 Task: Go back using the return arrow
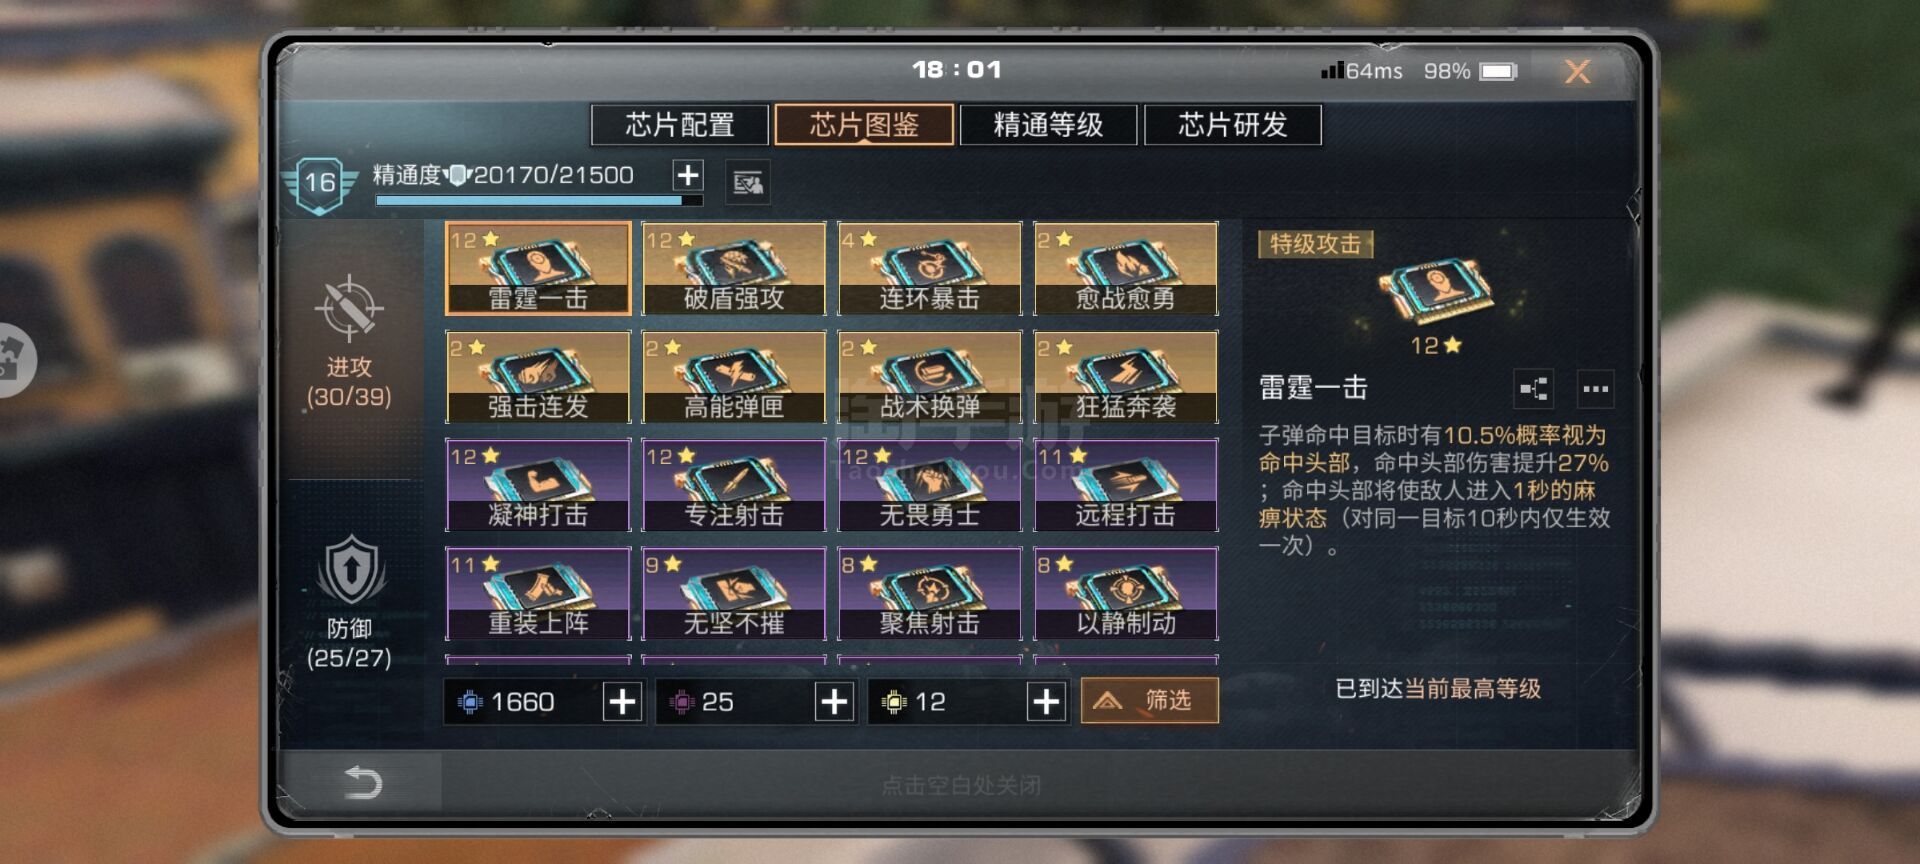tap(362, 782)
